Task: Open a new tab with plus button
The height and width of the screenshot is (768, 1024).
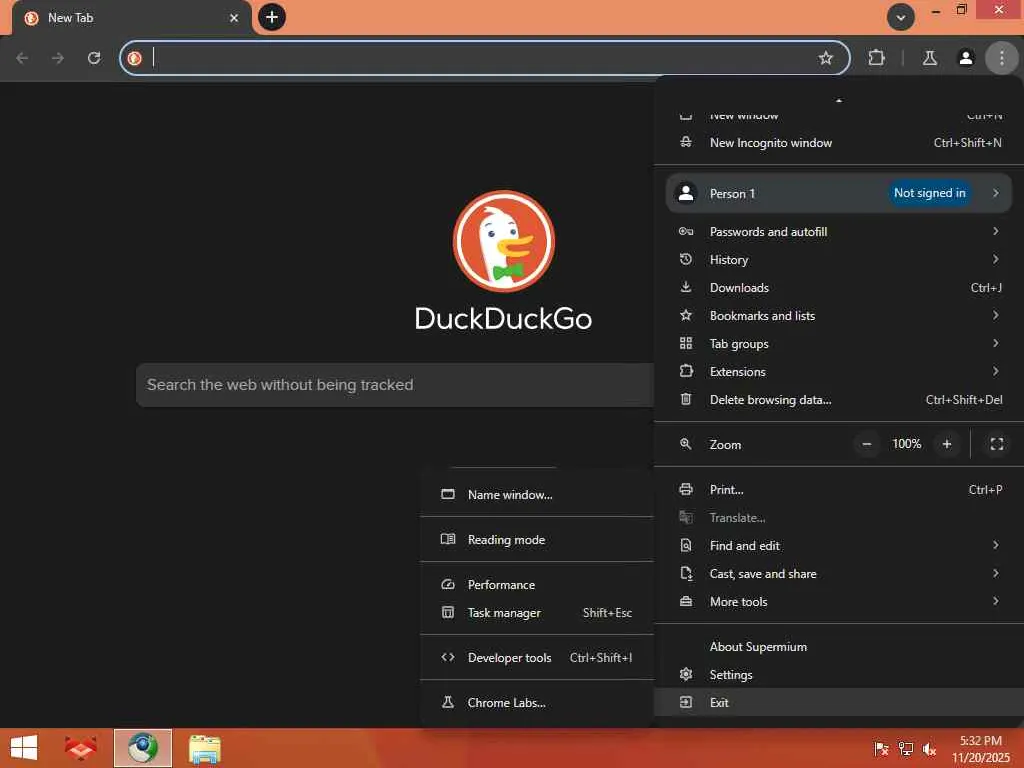Action: pos(272,17)
